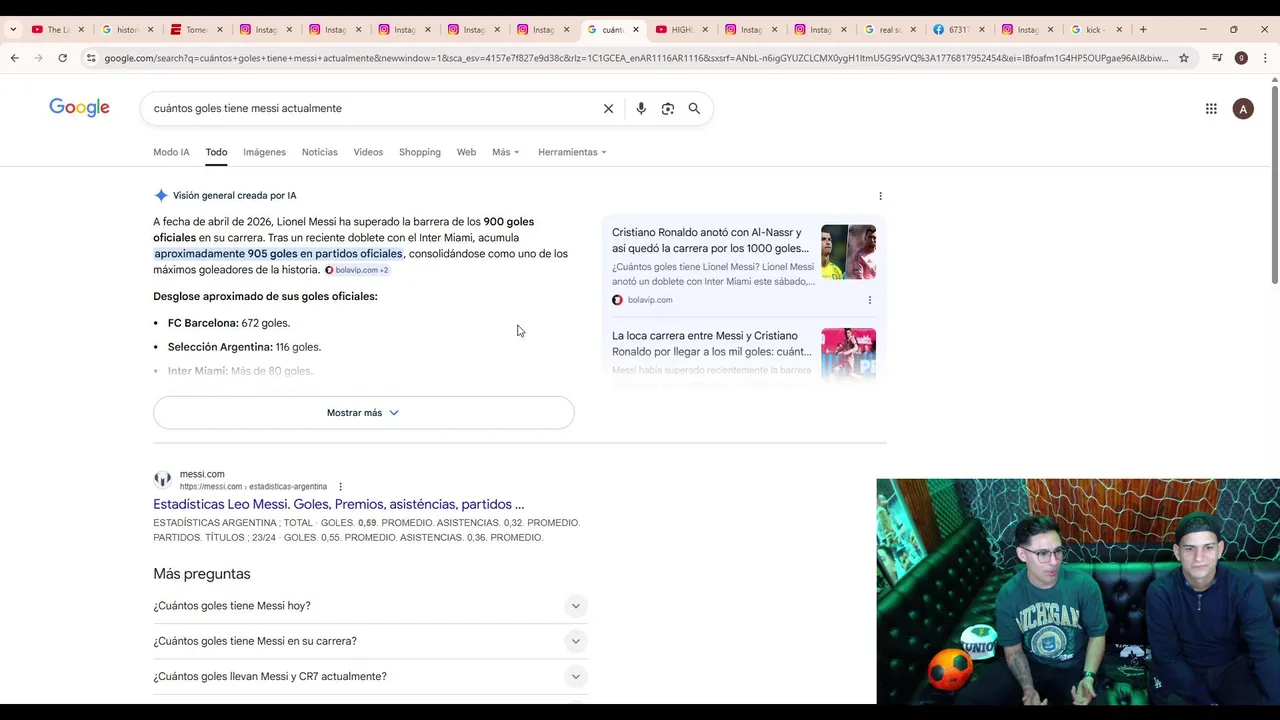Open AI overview three-dot options
Image resolution: width=1280 pixels, height=720 pixels.
click(880, 196)
